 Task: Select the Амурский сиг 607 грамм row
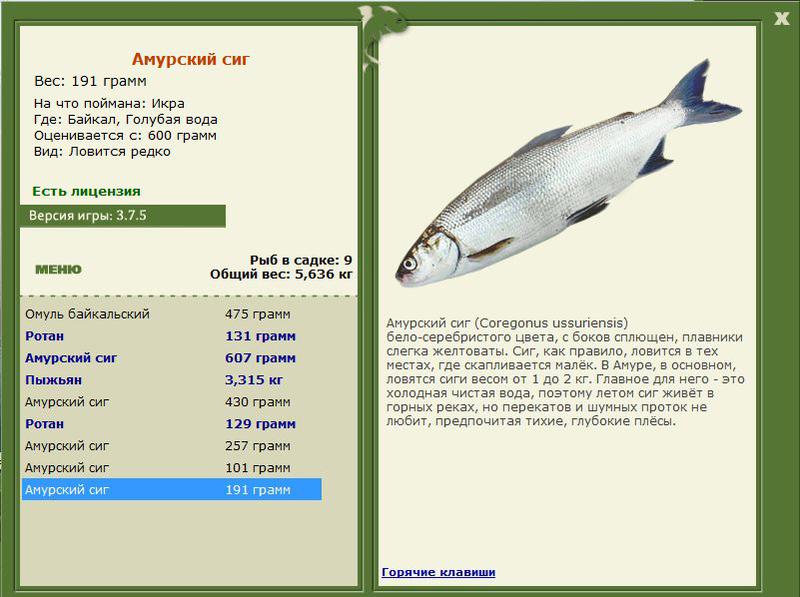(x=171, y=358)
